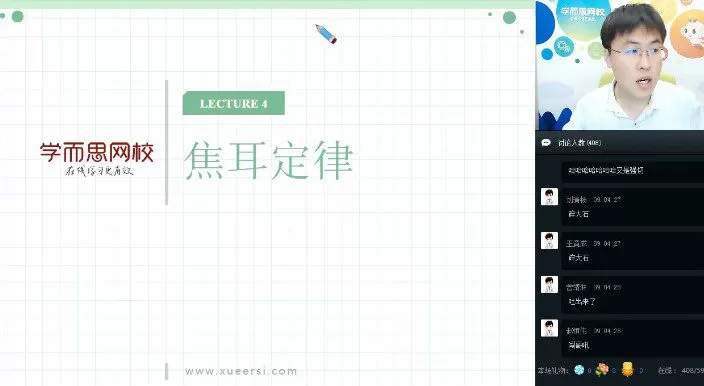The image size is (704, 386).
Task: Click the 讨论人数 (408) header
Action: tap(579, 143)
